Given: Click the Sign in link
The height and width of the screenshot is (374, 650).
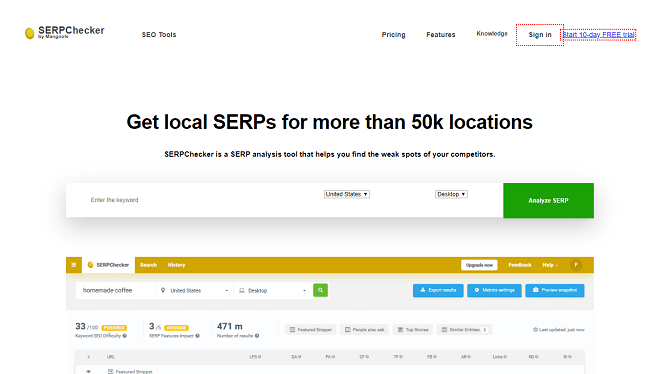Looking at the screenshot, I should click(x=540, y=35).
